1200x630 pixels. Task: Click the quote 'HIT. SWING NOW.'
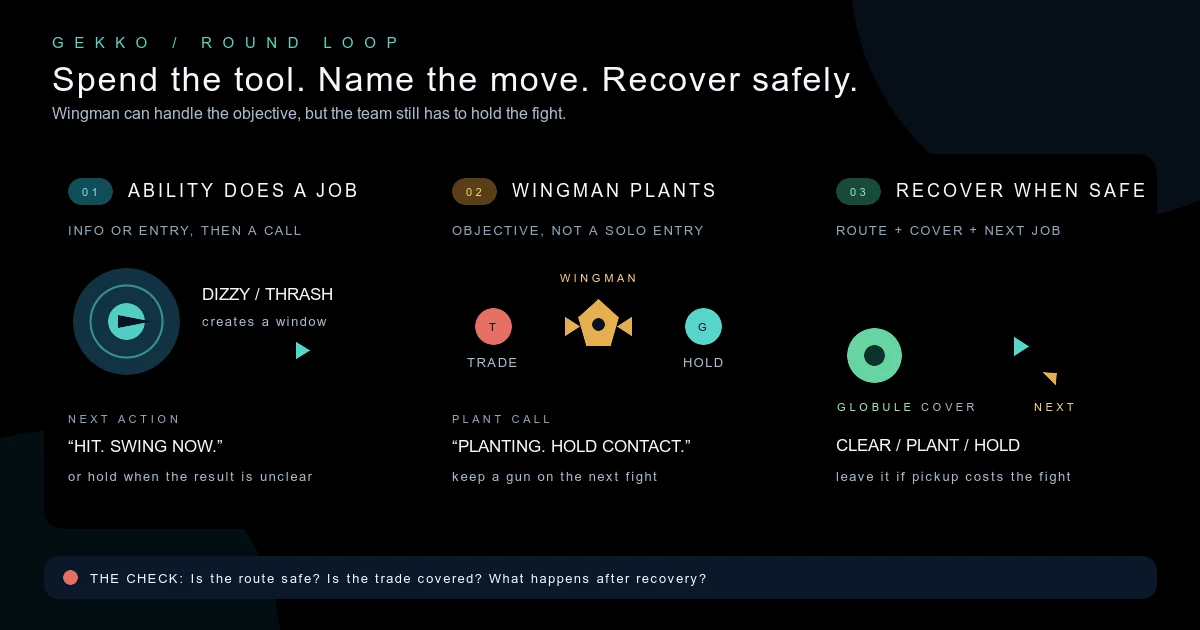tap(145, 446)
